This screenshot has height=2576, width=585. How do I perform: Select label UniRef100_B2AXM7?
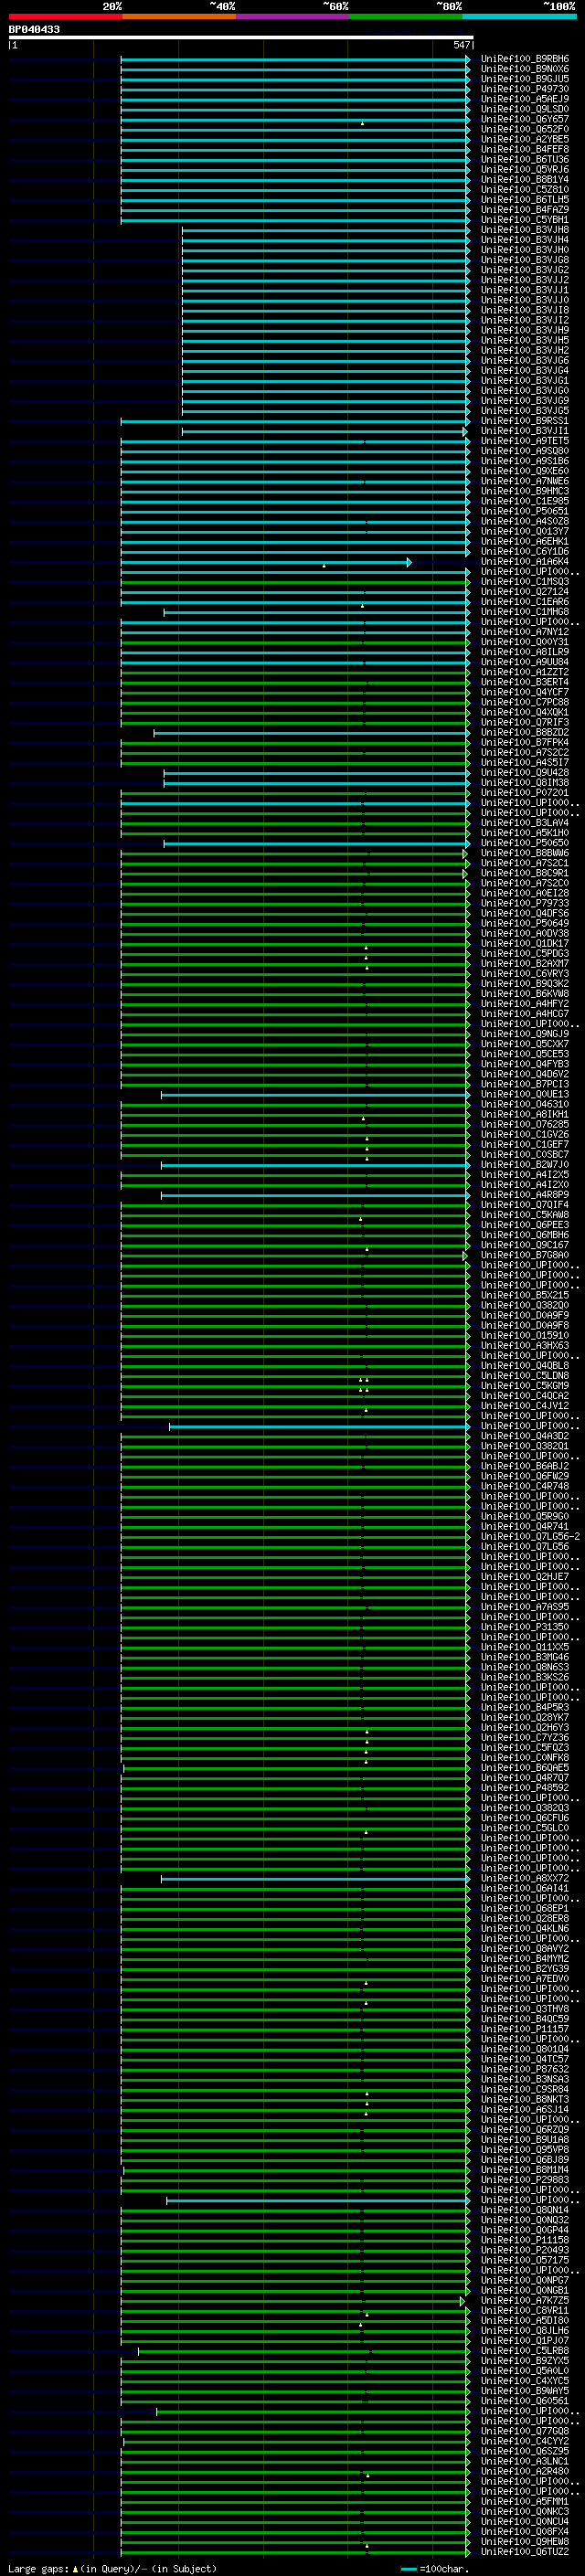point(525,964)
